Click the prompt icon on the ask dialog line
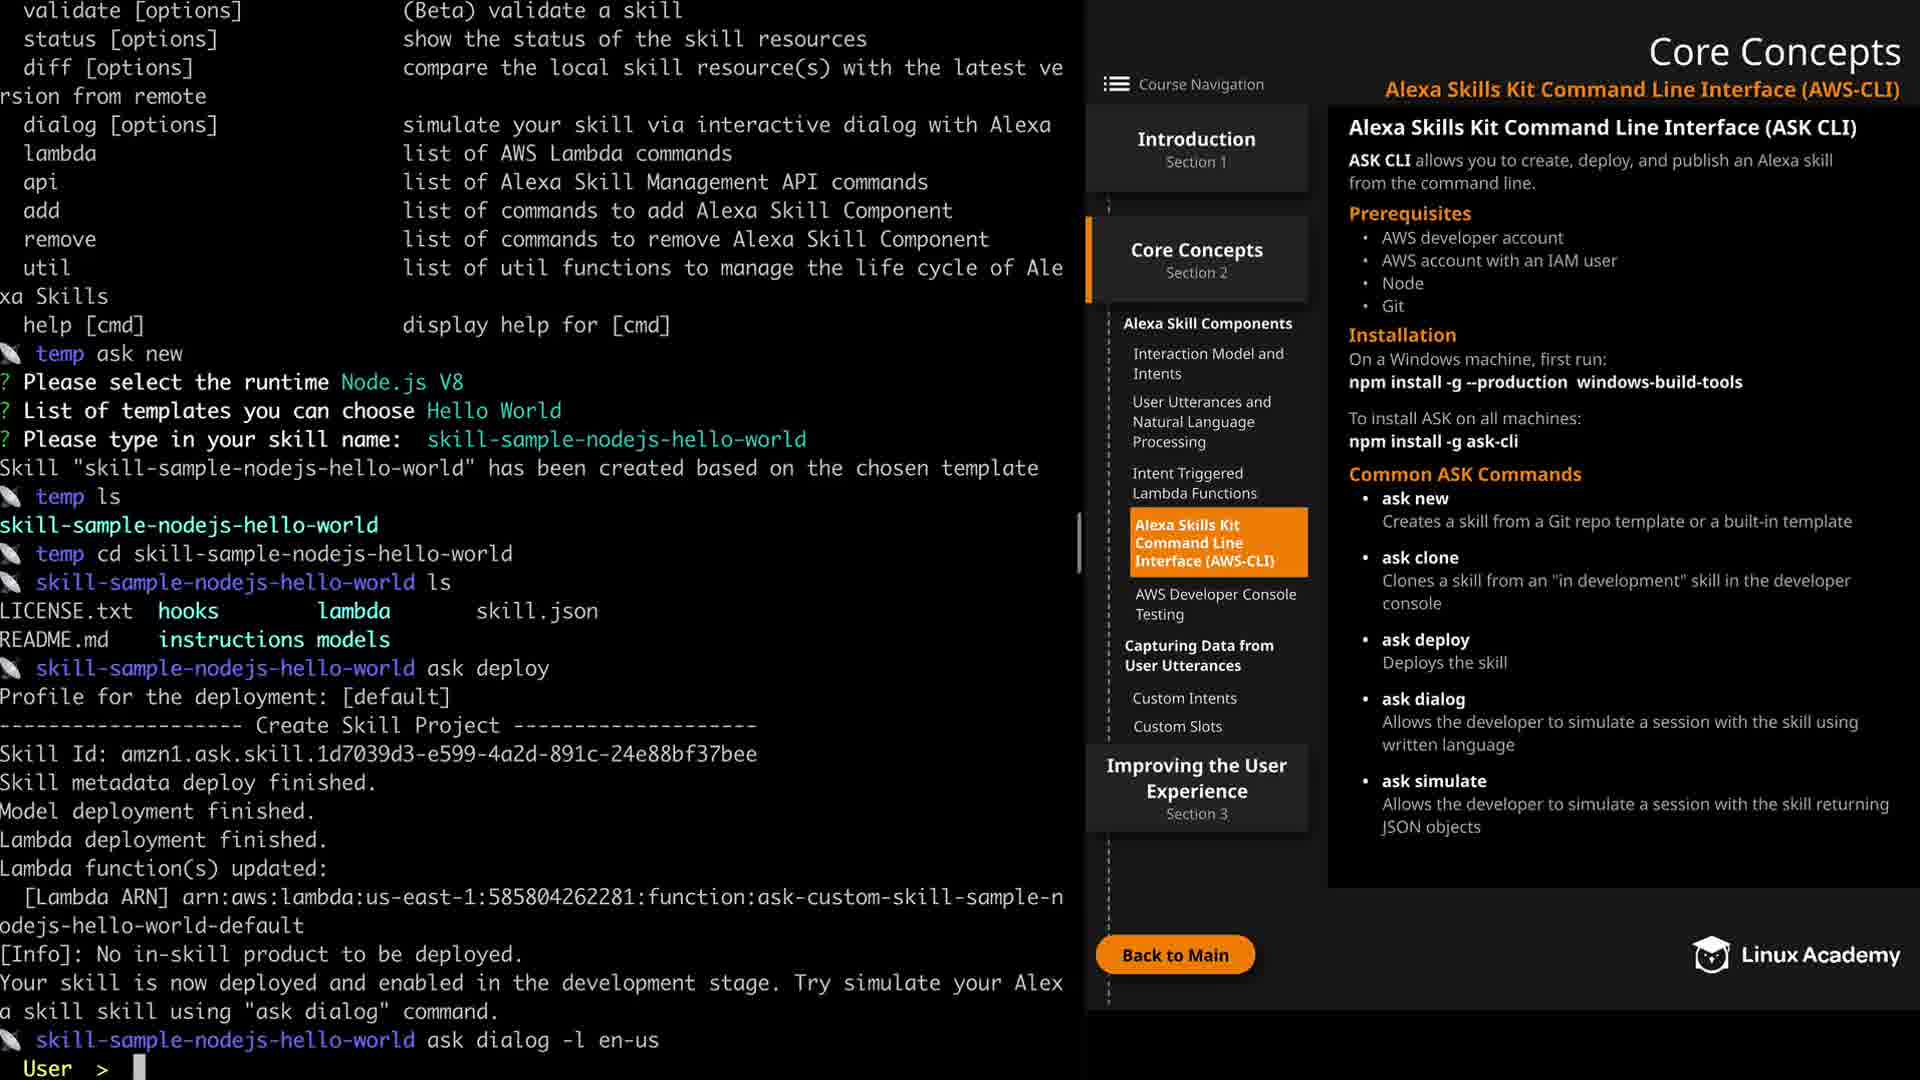Viewport: 1920px width, 1080px height. click(x=11, y=1040)
